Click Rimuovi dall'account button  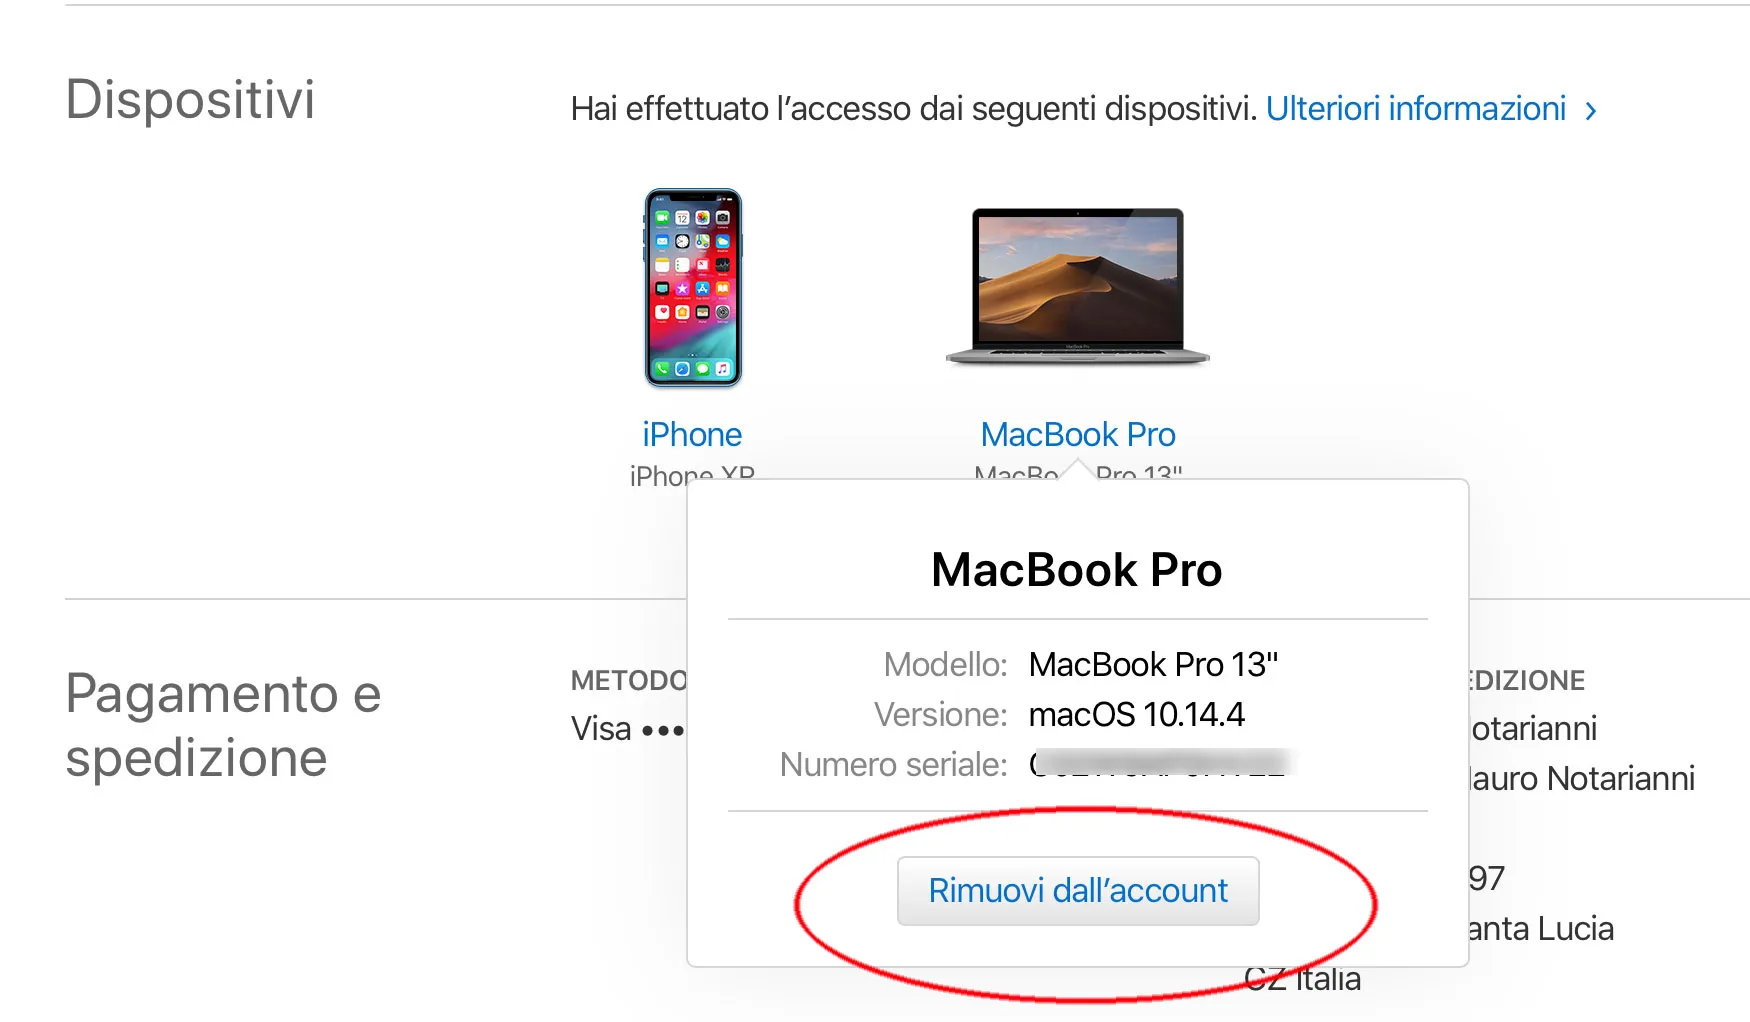[1077, 890]
